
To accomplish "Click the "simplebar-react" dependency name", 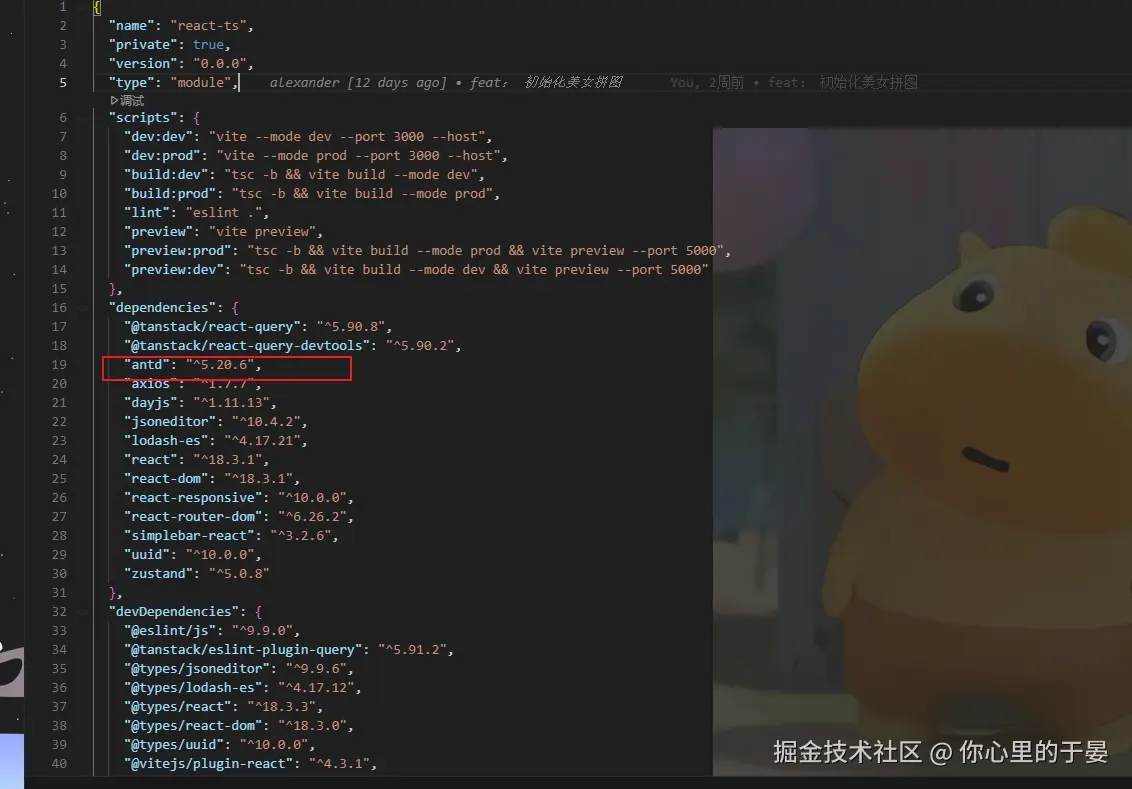I will 189,536.
